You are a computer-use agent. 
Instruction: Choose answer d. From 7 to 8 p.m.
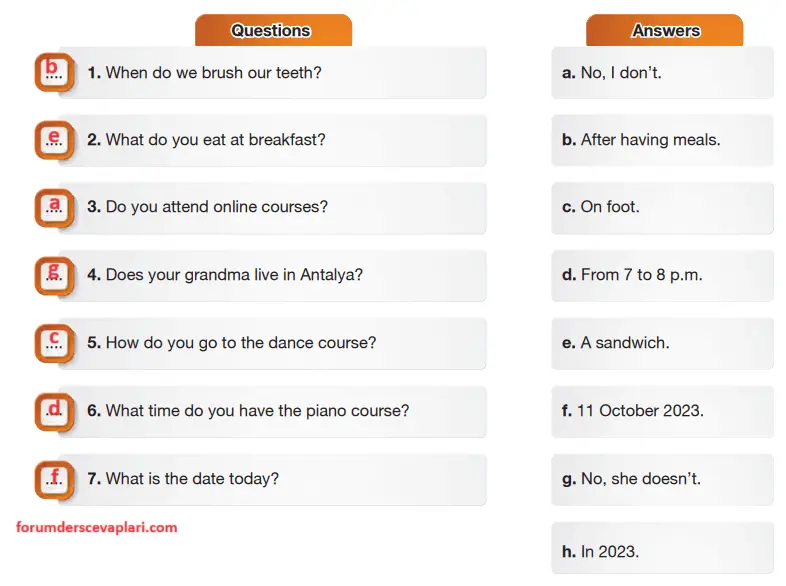(662, 275)
